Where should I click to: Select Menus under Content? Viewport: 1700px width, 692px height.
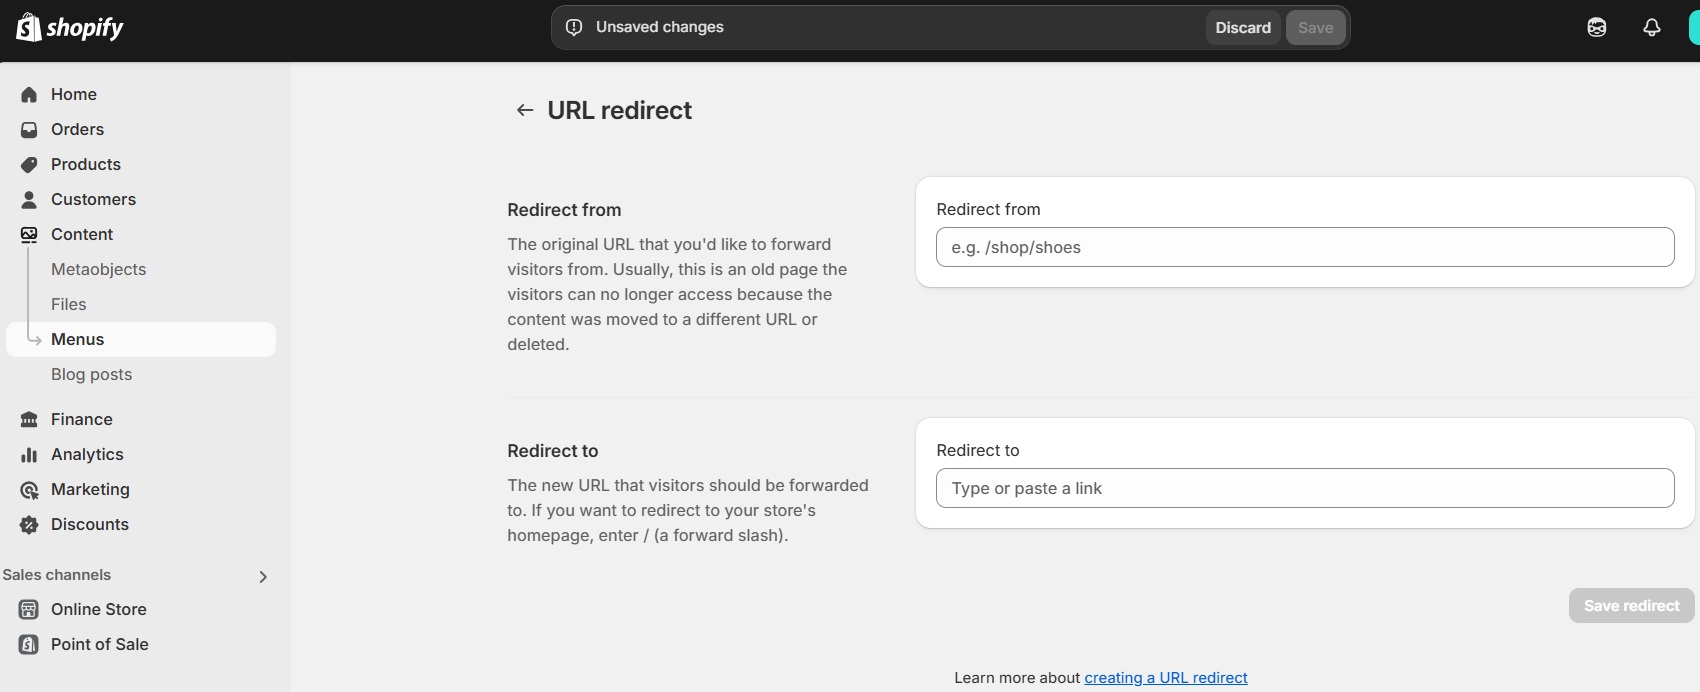77,339
